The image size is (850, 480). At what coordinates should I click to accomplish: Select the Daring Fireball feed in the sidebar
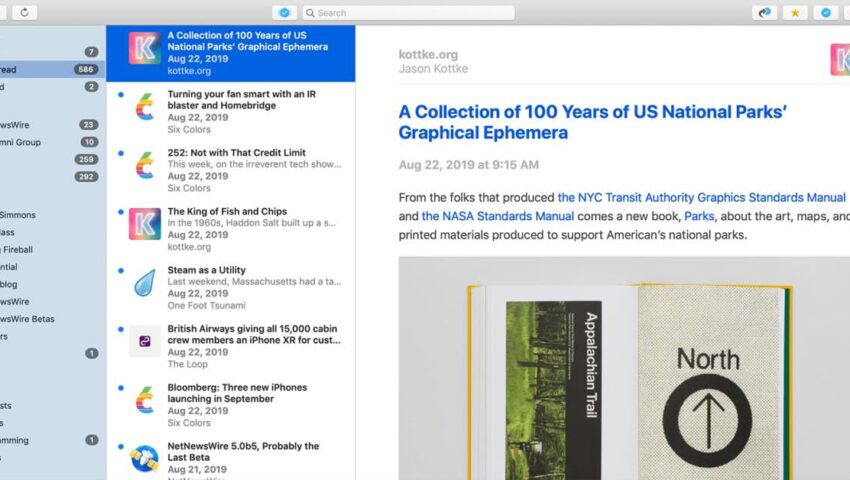(x=51, y=249)
